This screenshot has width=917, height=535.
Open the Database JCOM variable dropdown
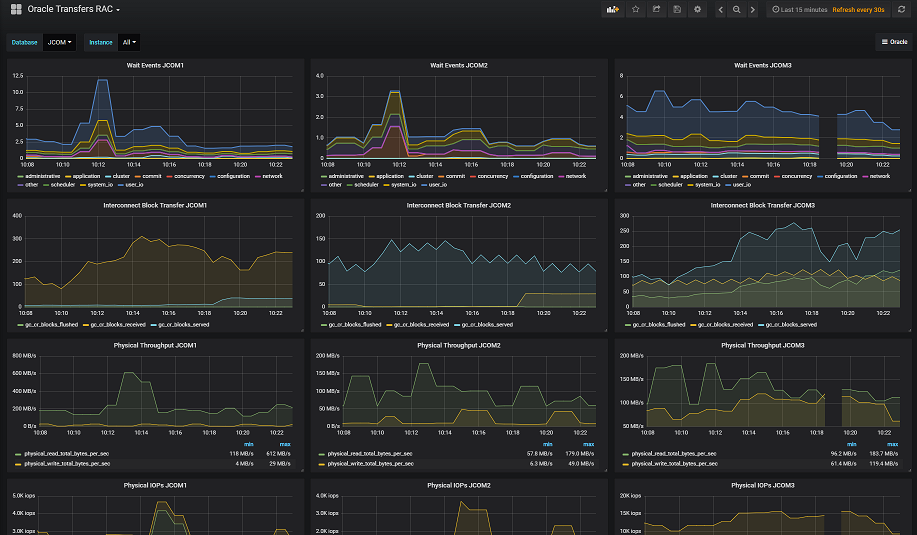point(60,42)
